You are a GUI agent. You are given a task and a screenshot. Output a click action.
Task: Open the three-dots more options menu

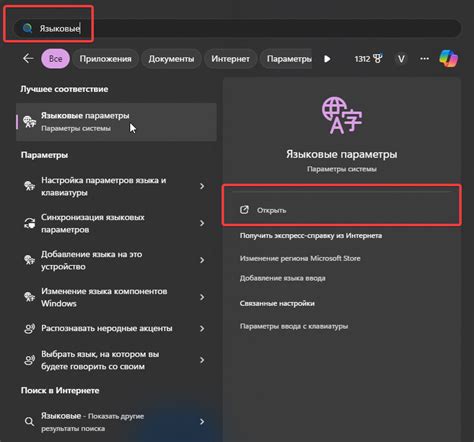point(424,59)
